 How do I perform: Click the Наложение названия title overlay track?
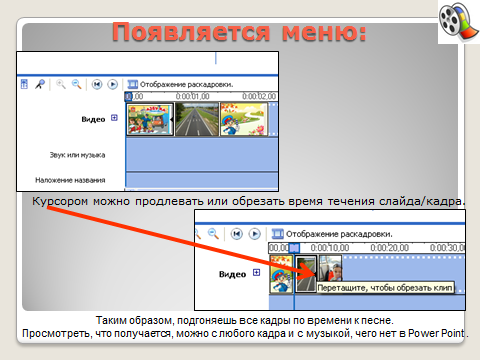click(x=202, y=180)
